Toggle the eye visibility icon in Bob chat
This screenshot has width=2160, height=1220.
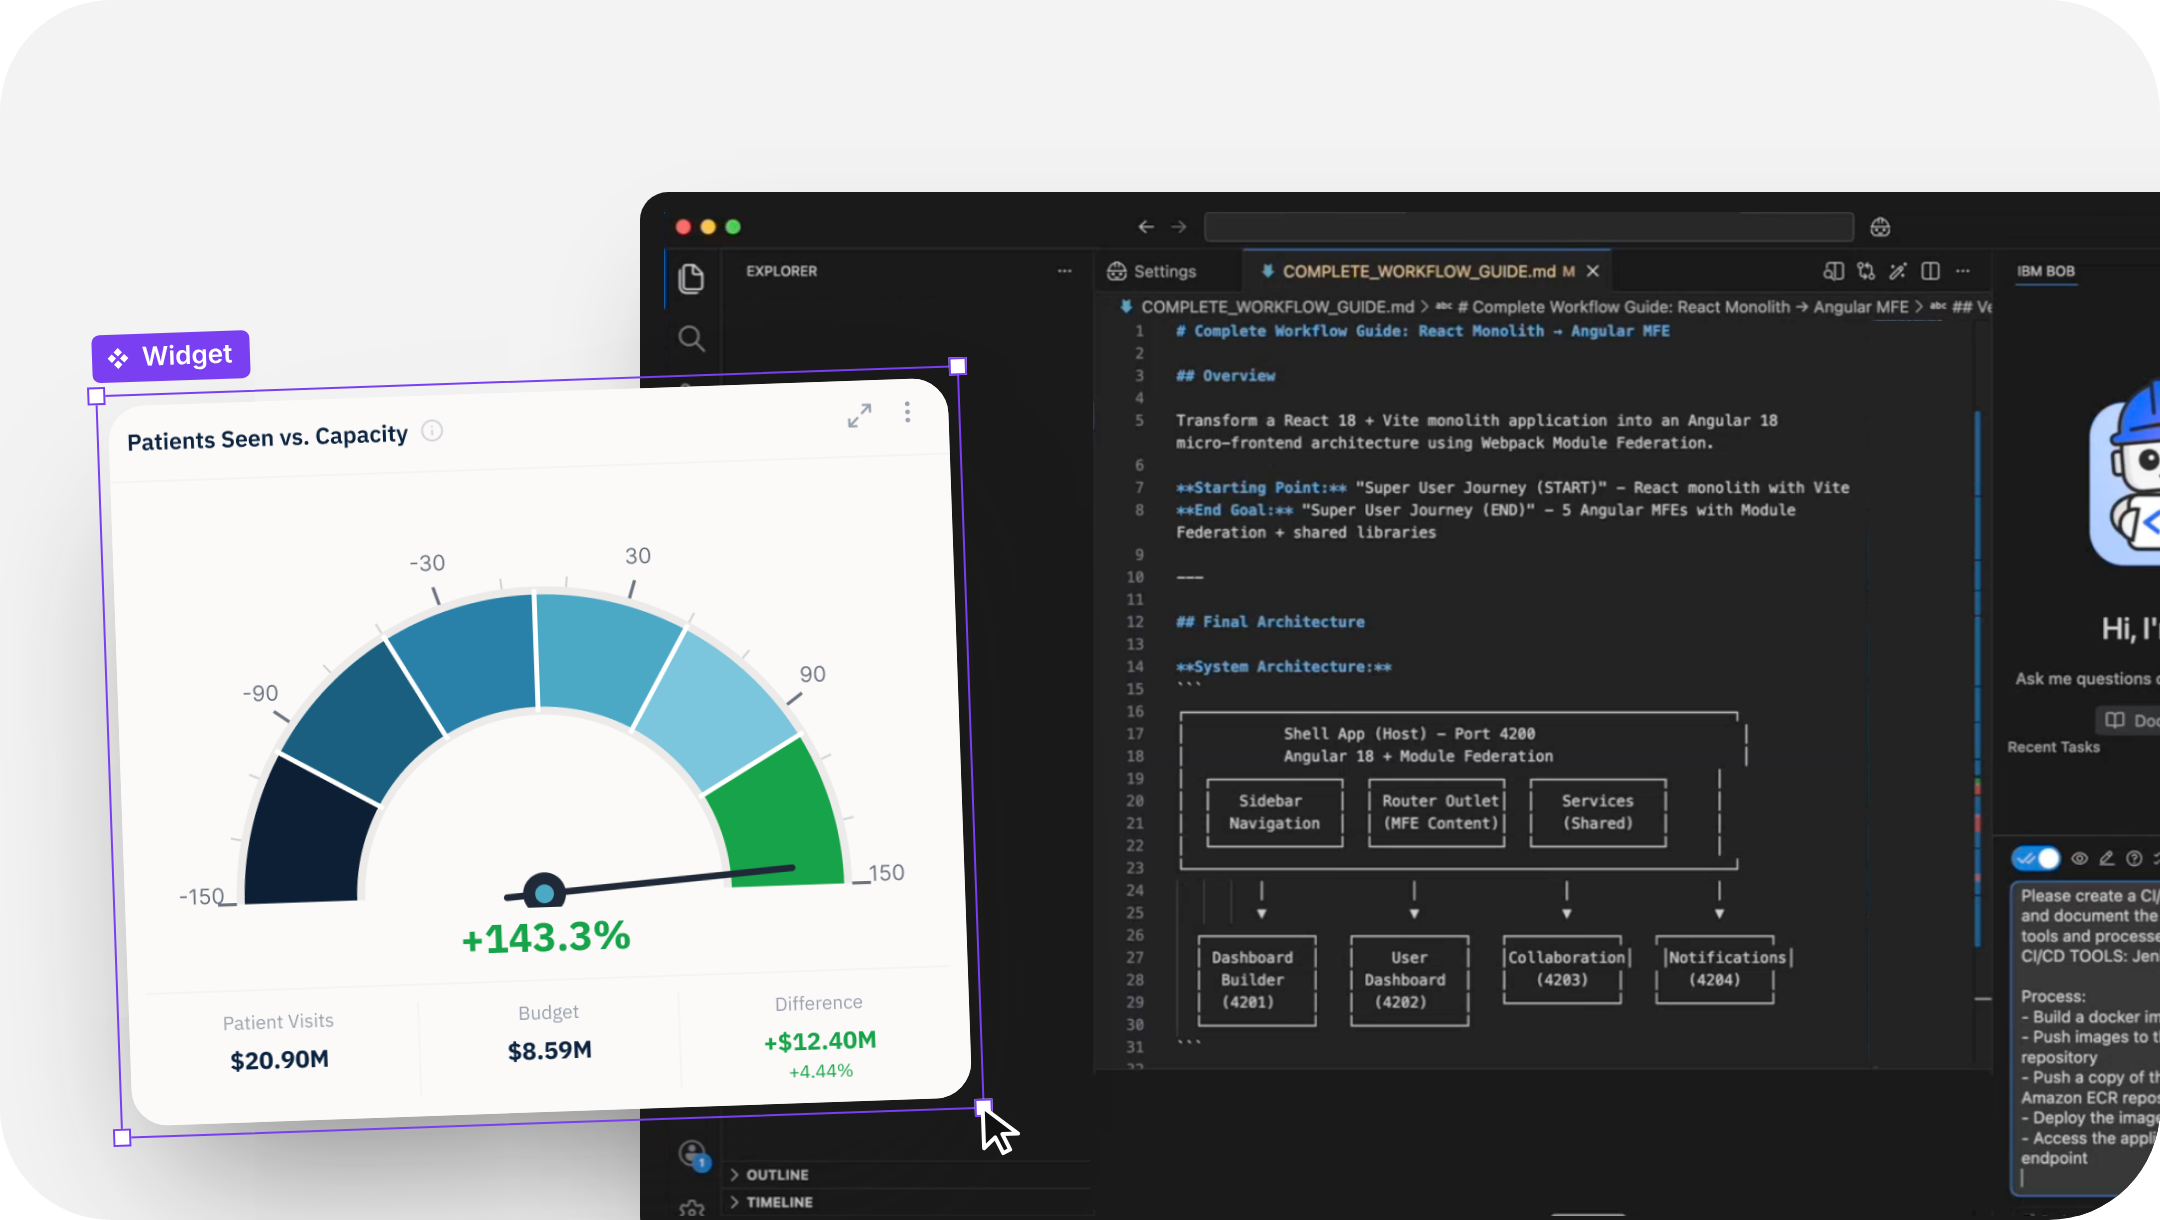point(2079,858)
